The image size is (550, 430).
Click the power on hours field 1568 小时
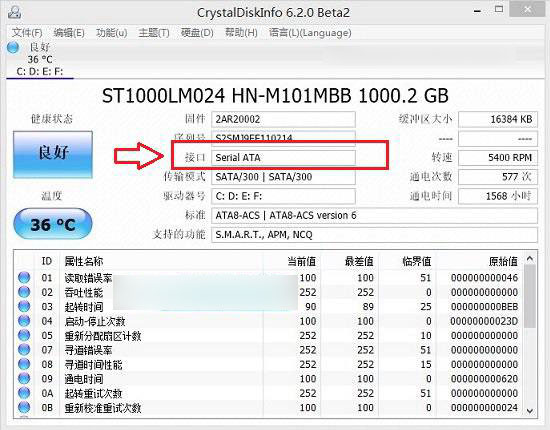coord(498,196)
